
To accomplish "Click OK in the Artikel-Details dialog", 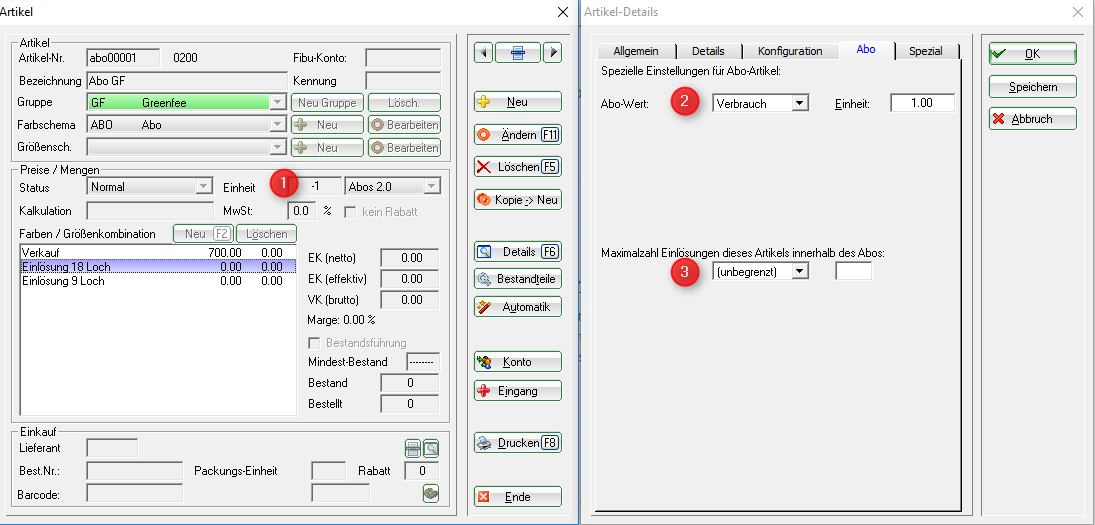I will [1032, 54].
